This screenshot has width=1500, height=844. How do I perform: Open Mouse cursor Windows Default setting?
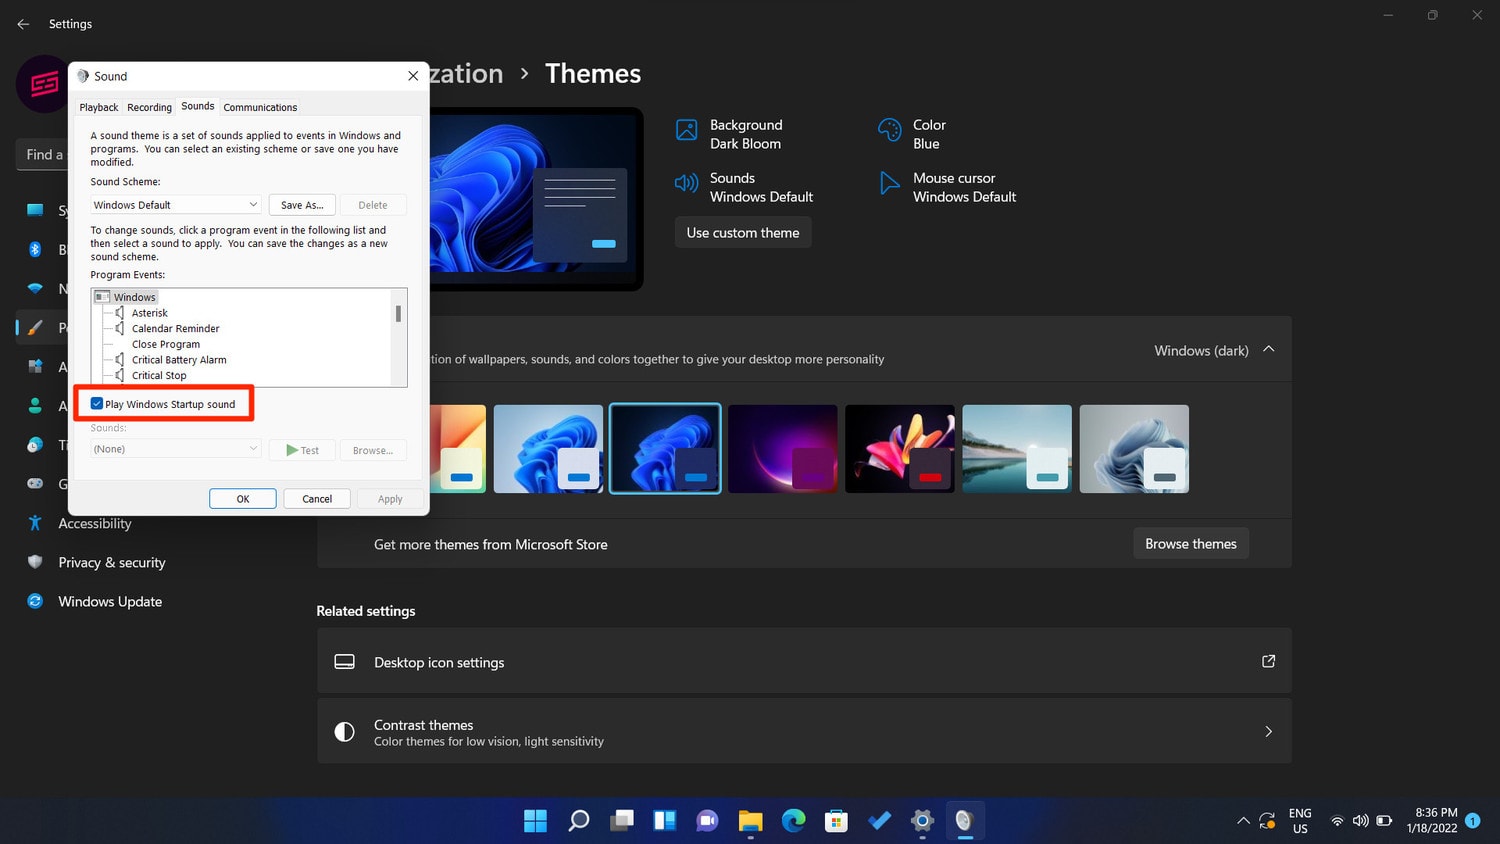[x=948, y=187]
